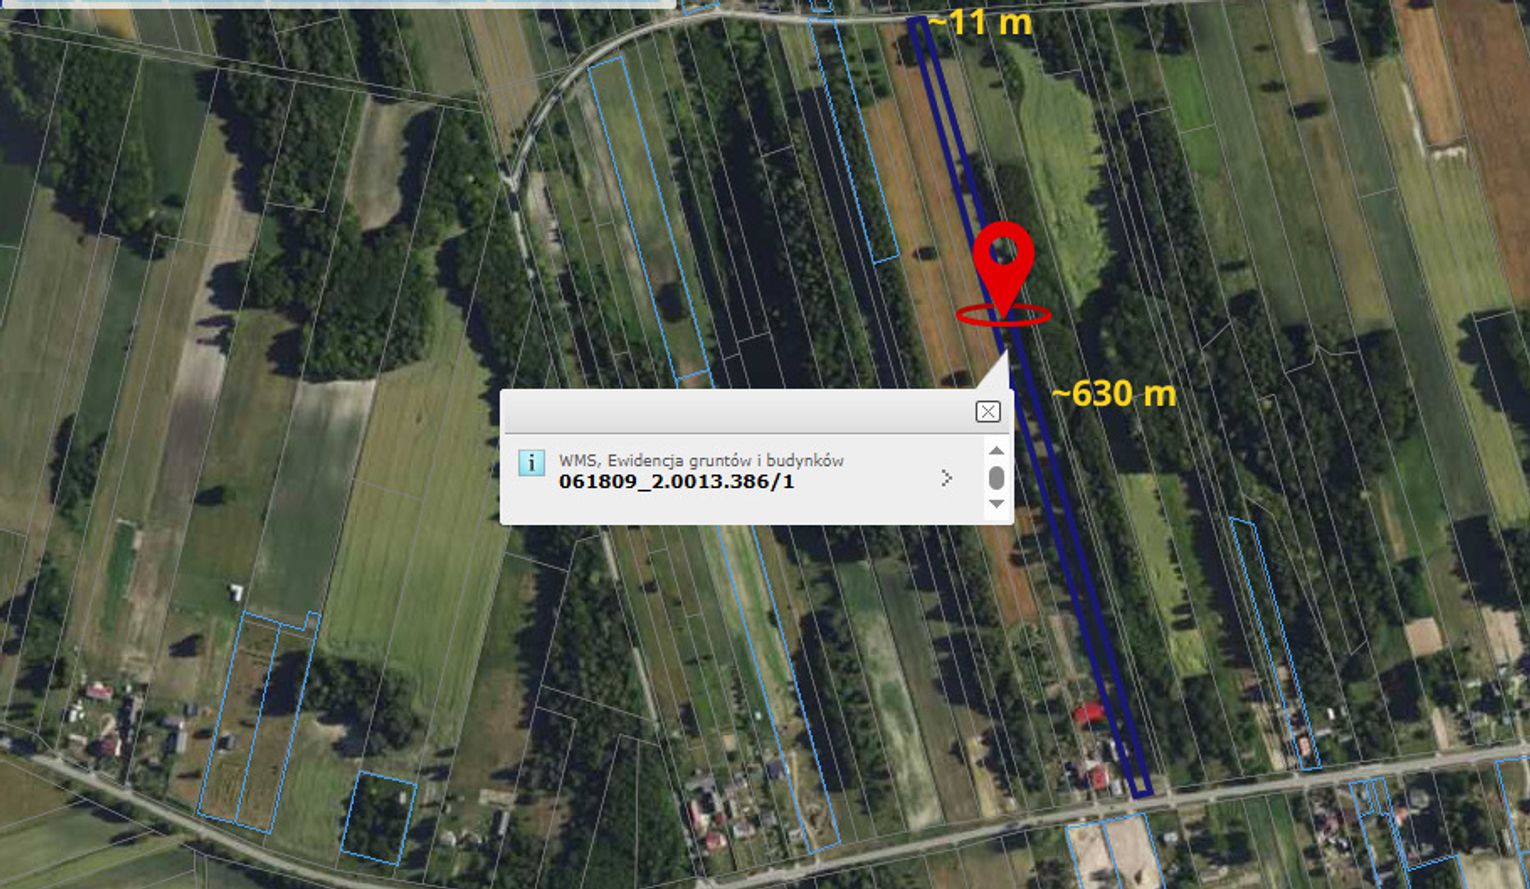Image resolution: width=1530 pixels, height=889 pixels.
Task: Click the popup scrollbar down arrow
Action: (x=996, y=504)
